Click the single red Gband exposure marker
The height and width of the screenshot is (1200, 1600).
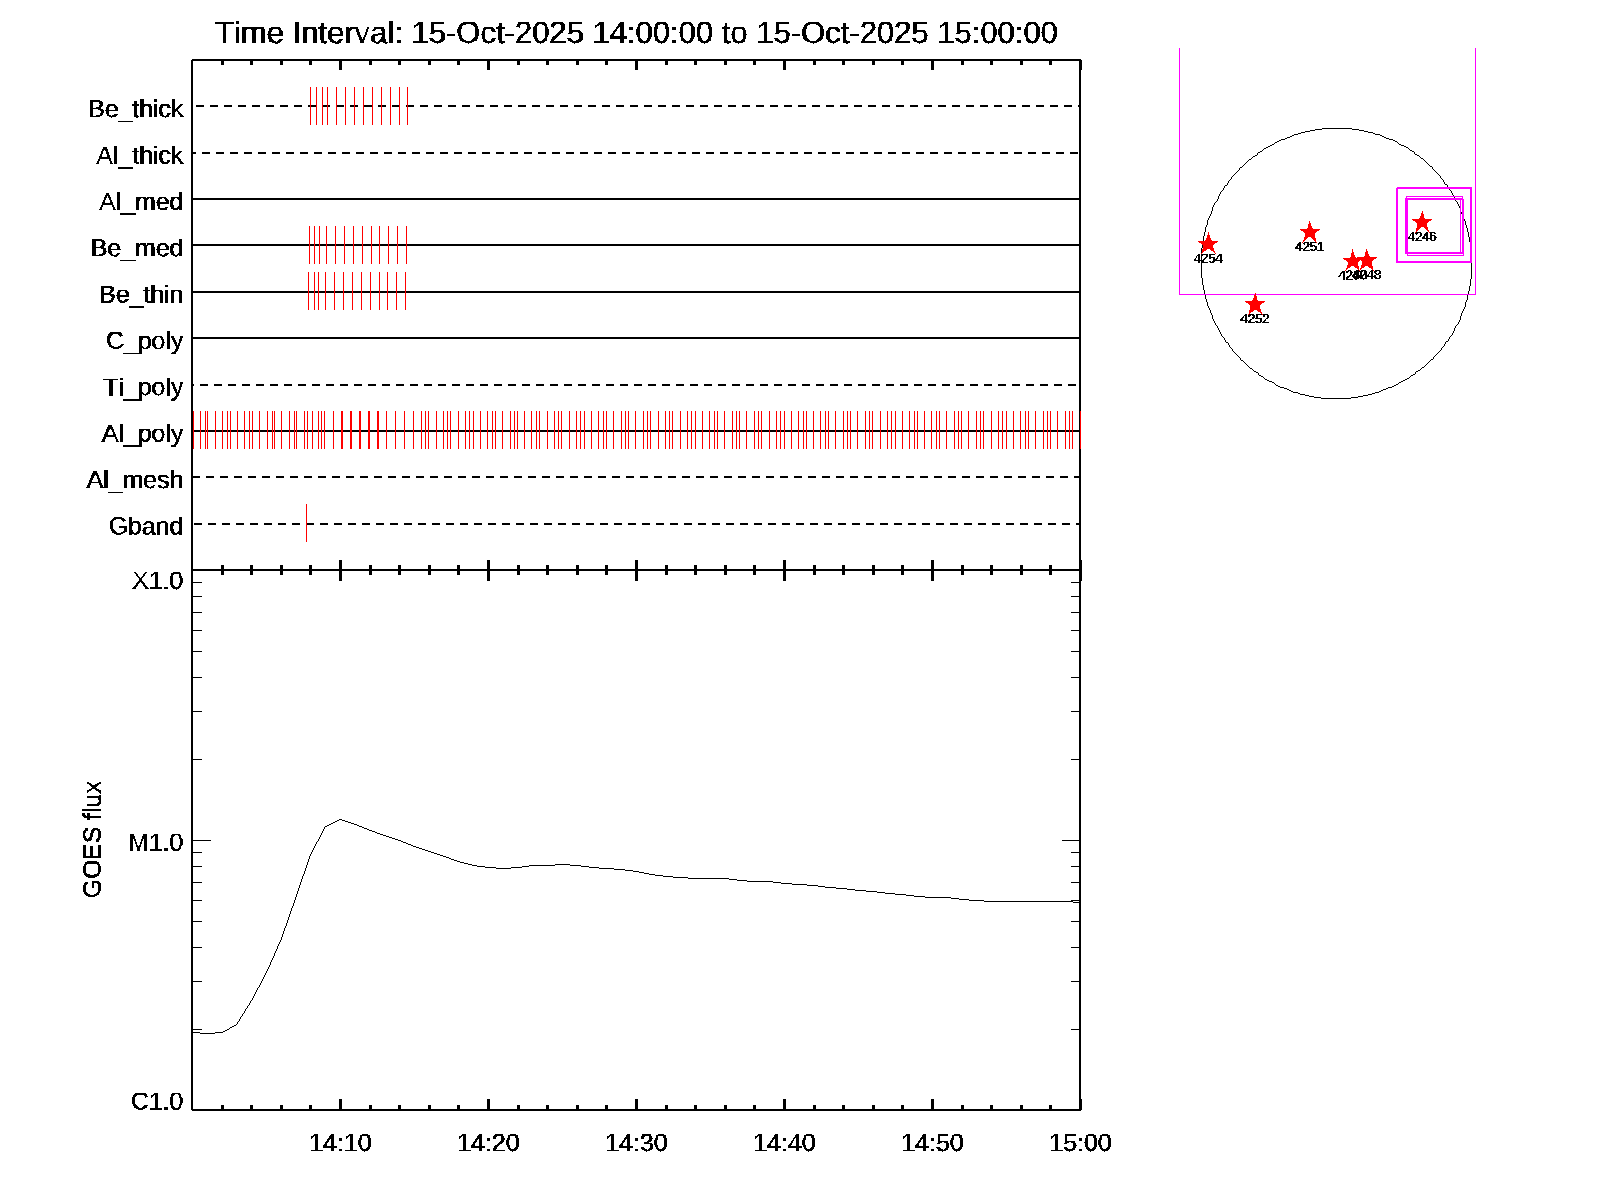[x=306, y=523]
